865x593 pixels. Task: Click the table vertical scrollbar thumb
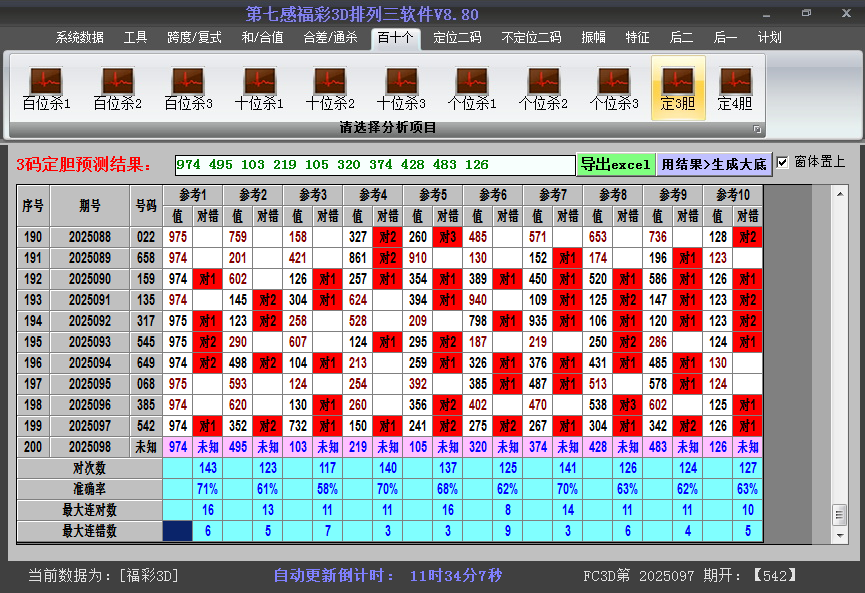pos(840,515)
